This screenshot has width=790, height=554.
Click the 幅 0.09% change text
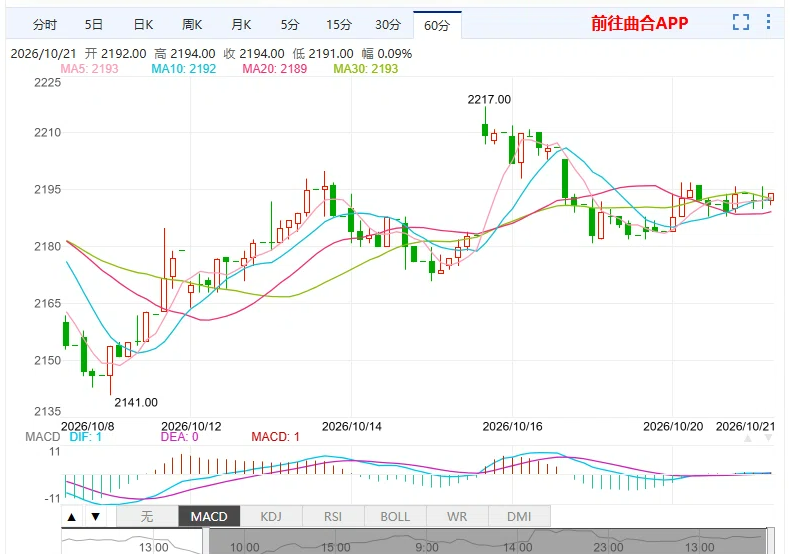(386, 53)
